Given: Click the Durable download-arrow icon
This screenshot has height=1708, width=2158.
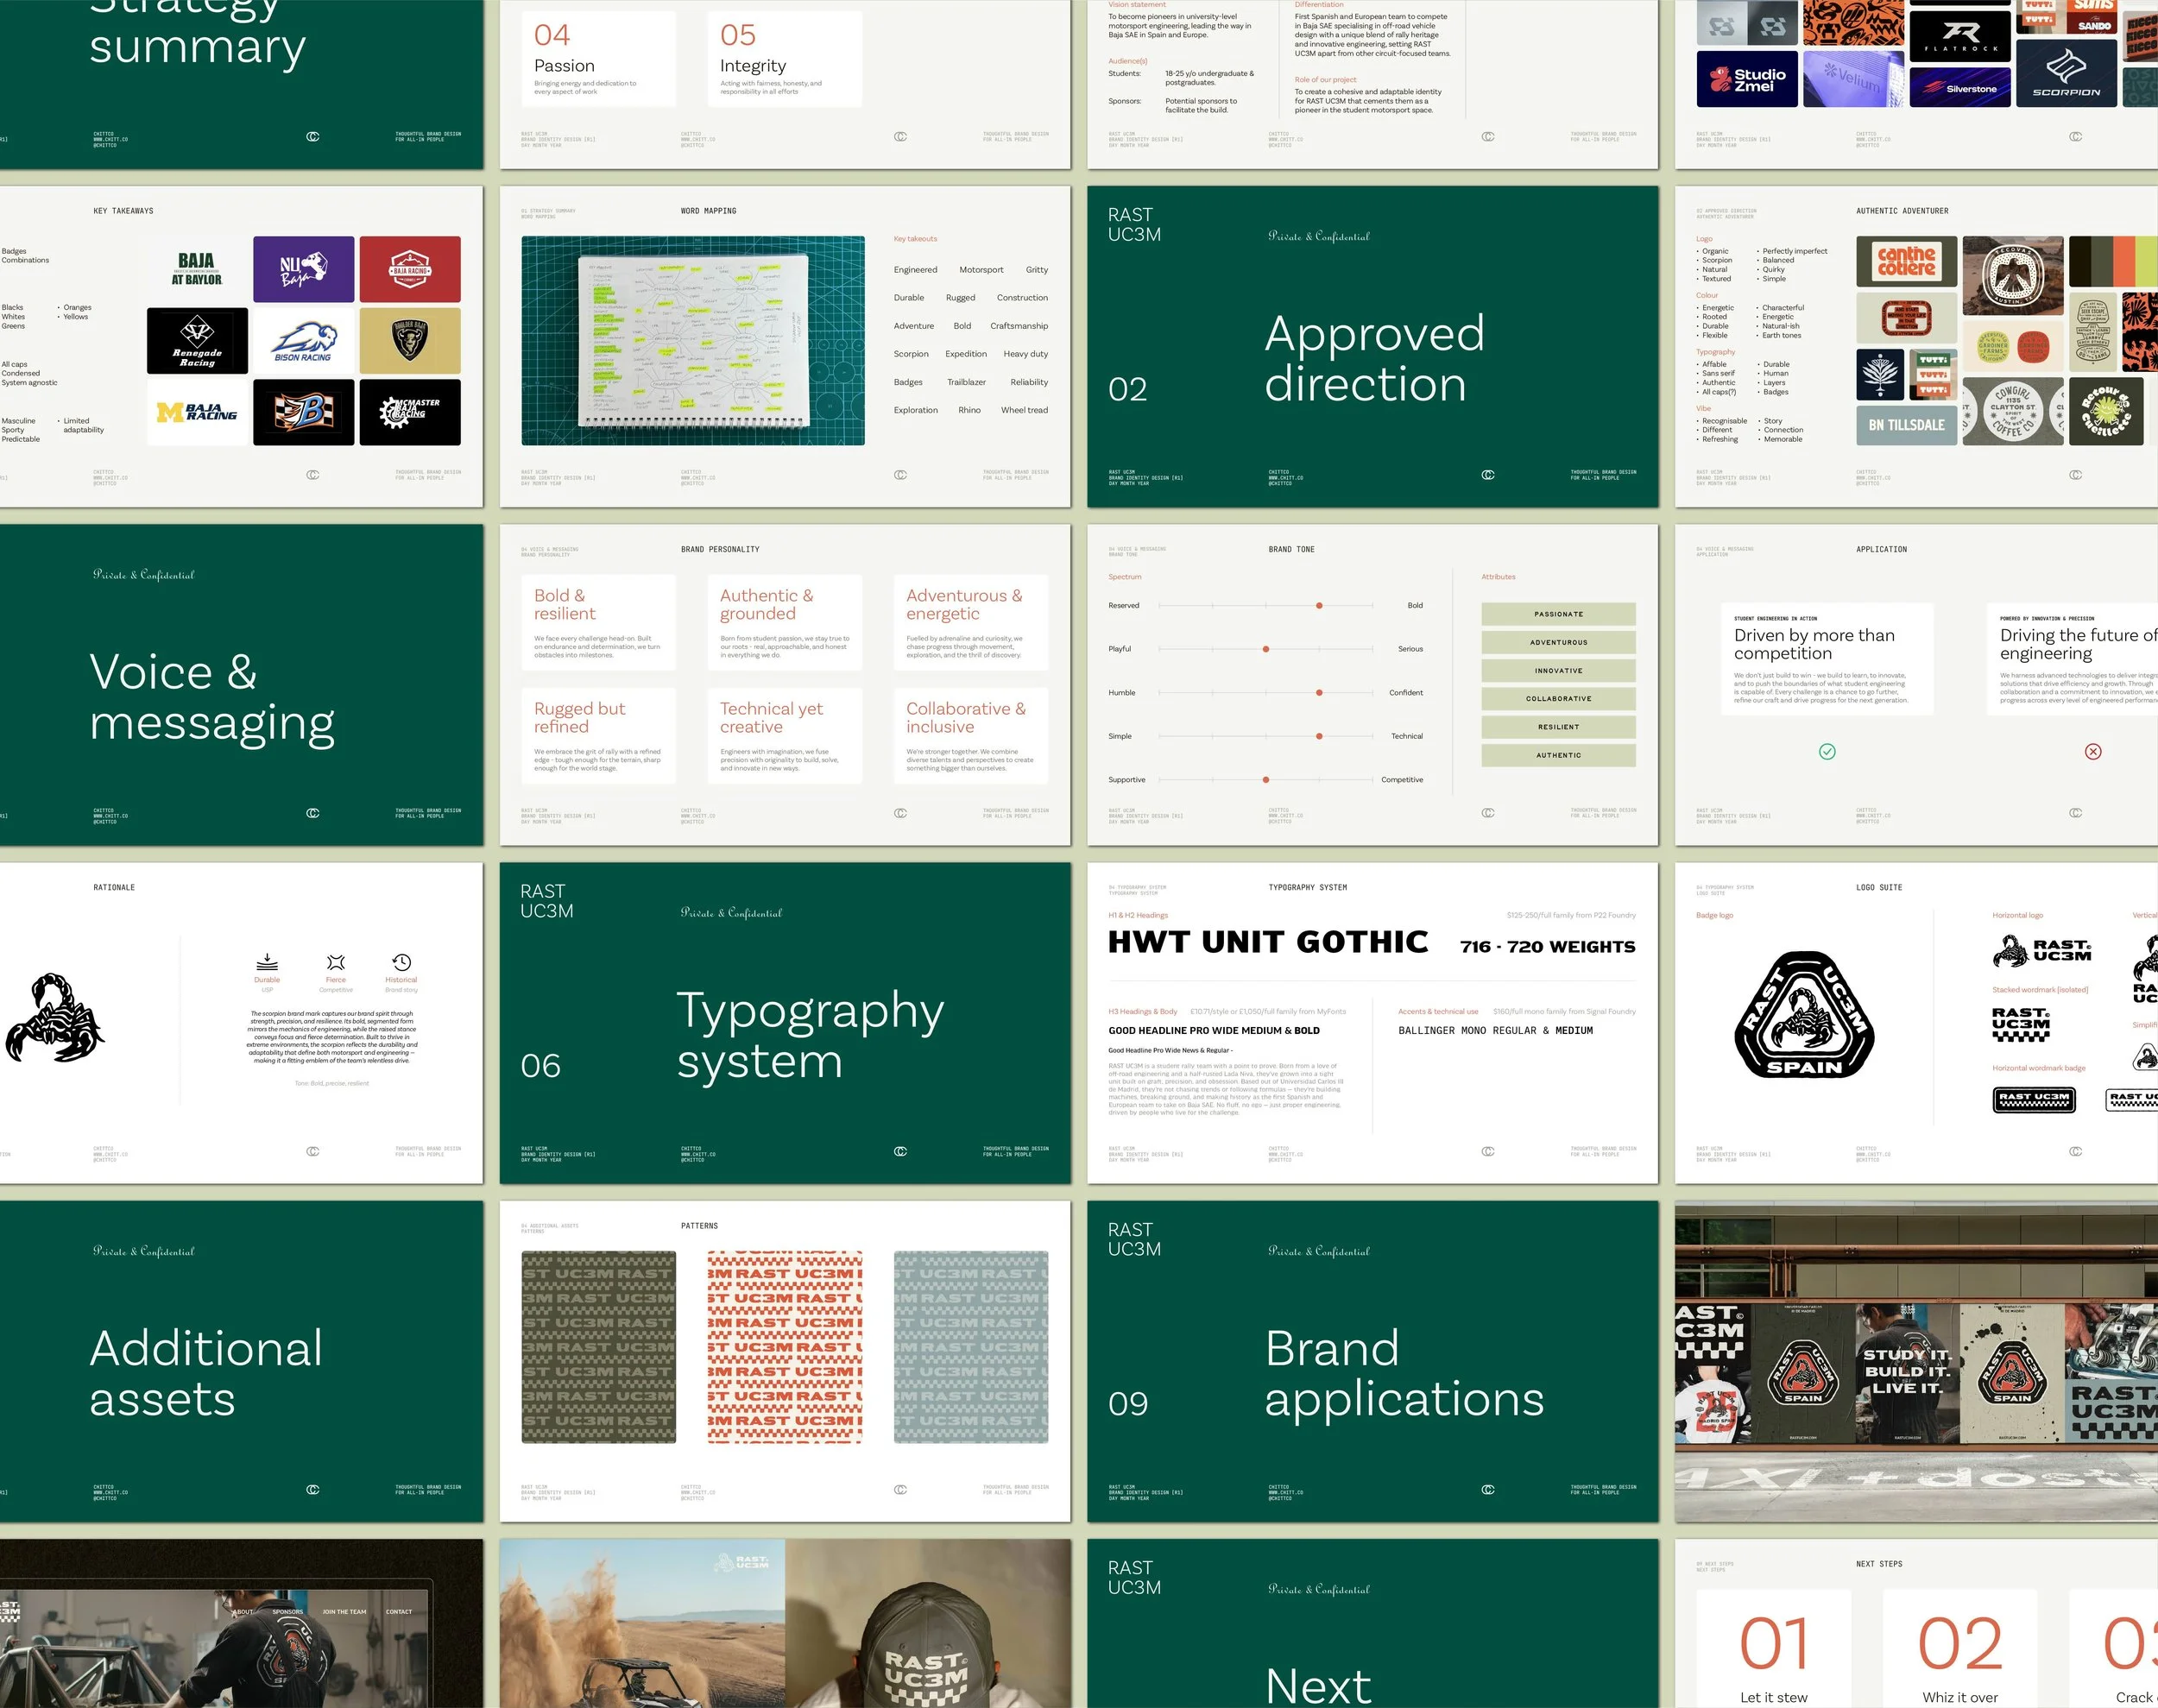Looking at the screenshot, I should [267, 961].
